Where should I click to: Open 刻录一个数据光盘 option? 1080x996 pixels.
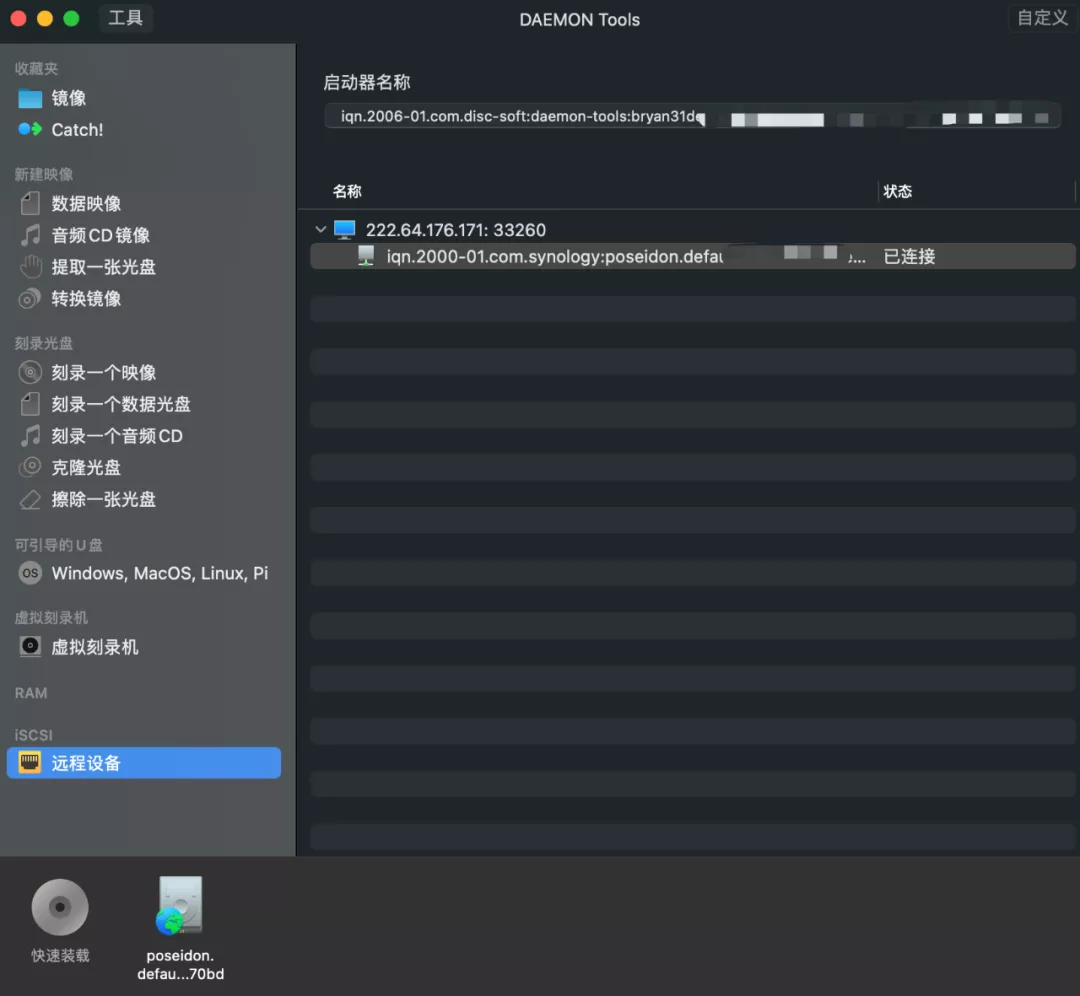tap(121, 404)
